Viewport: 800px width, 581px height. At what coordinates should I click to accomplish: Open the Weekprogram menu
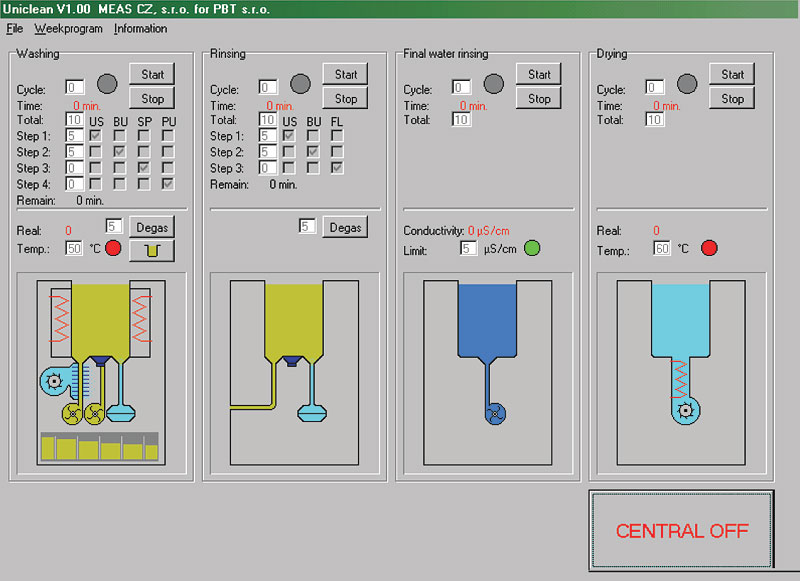coord(68,29)
